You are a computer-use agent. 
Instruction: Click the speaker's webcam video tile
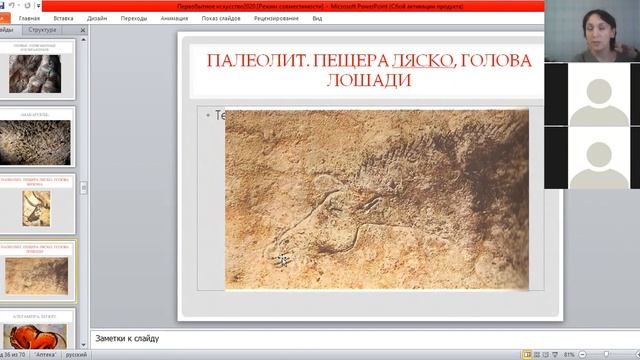[592, 31]
